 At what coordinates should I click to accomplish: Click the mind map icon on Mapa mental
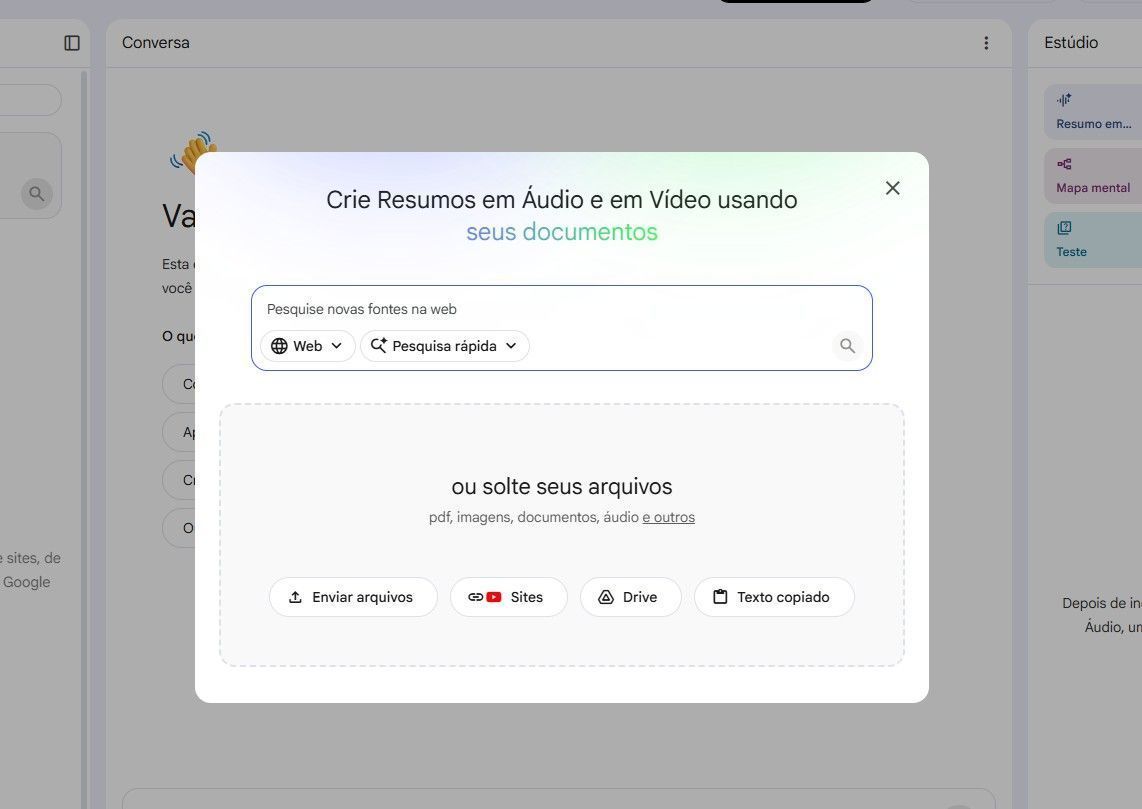click(x=1064, y=164)
